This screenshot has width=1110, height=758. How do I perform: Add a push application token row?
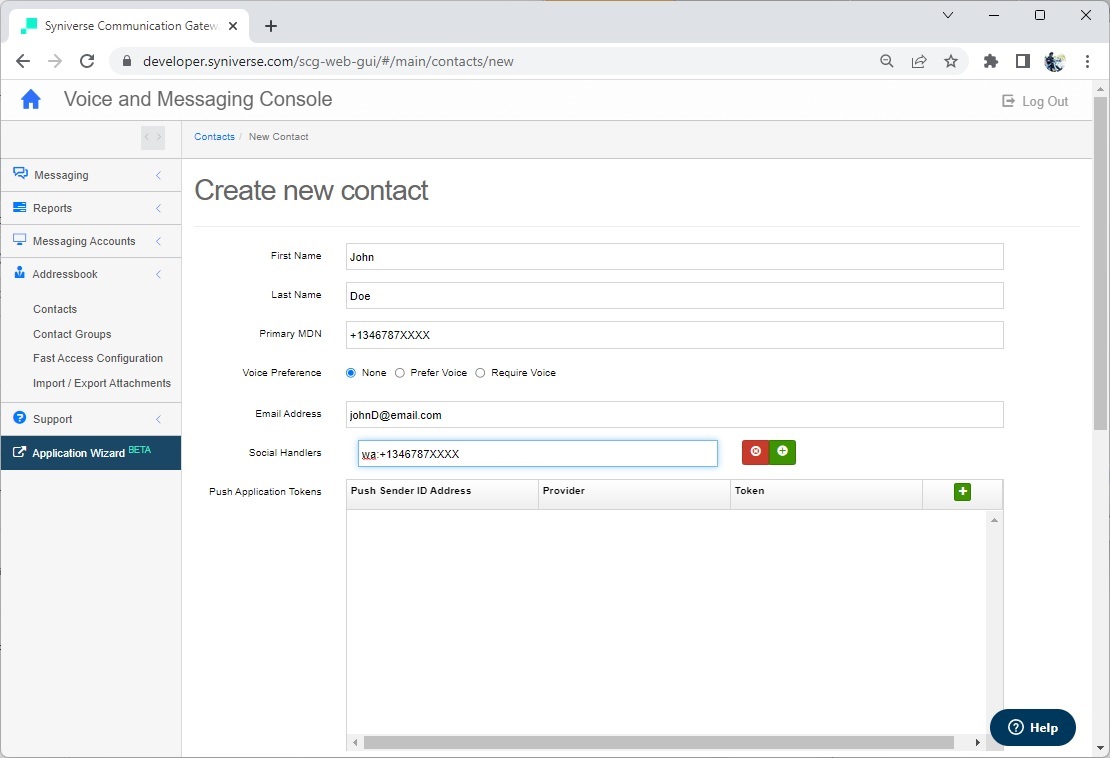962,492
